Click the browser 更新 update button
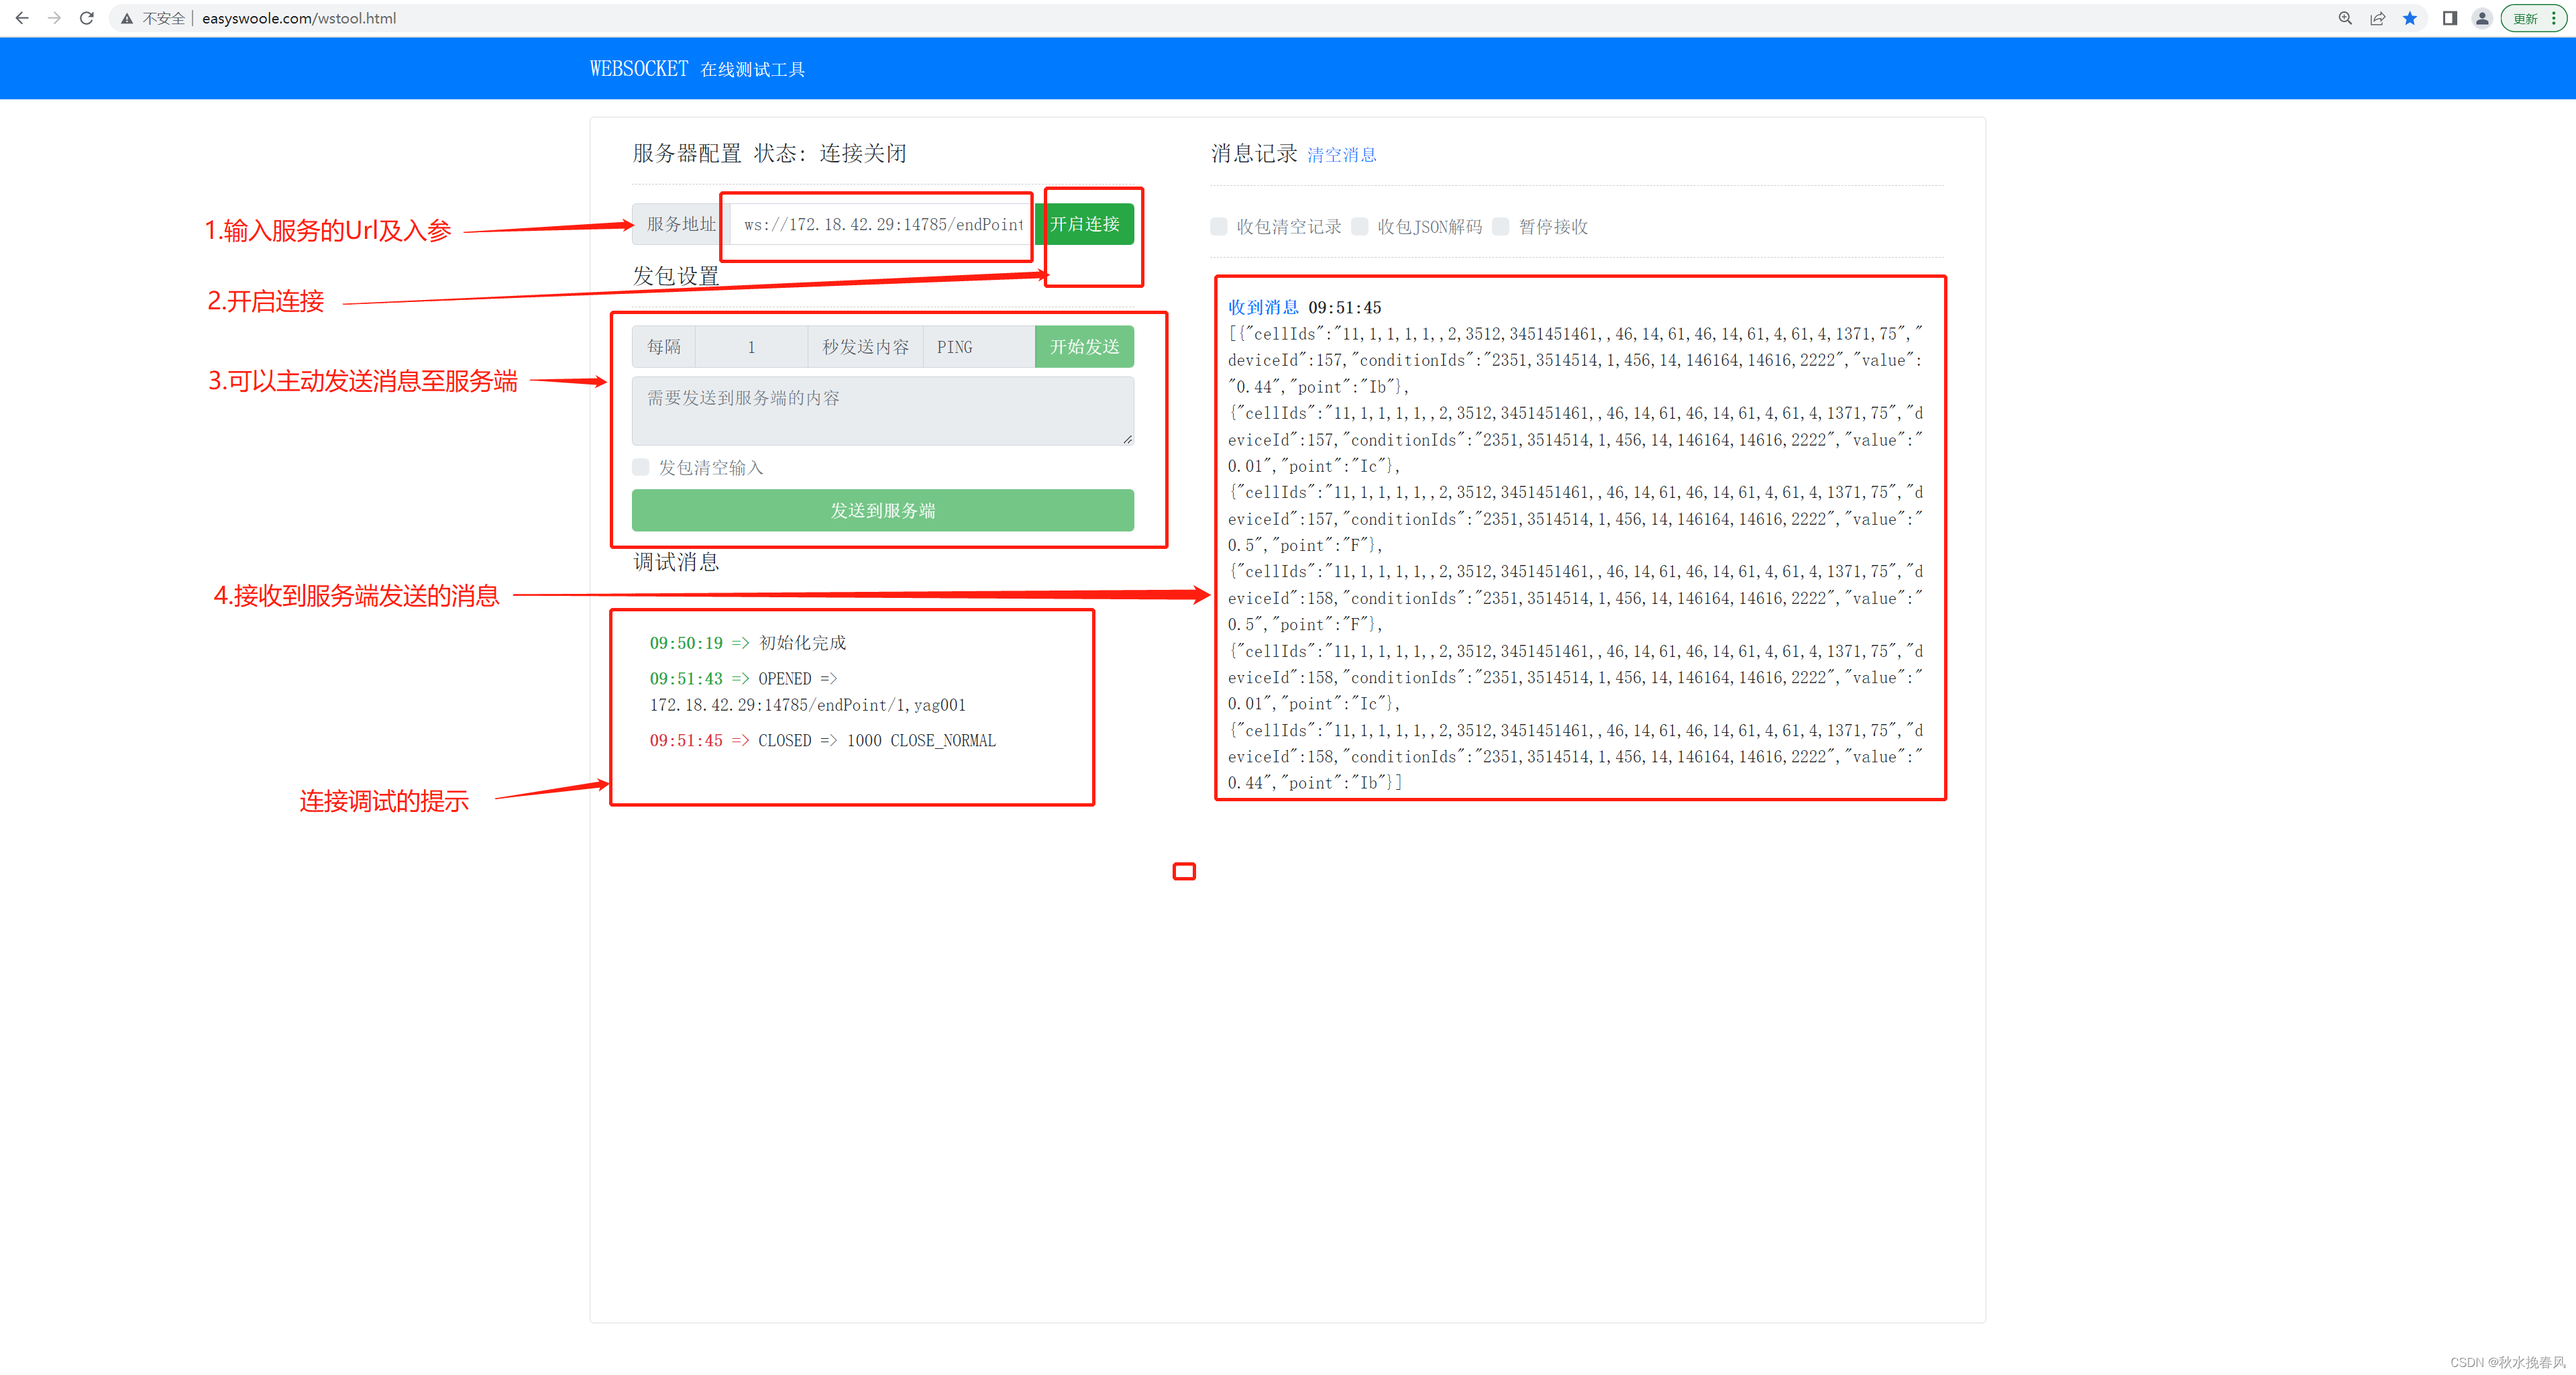 tap(2532, 18)
